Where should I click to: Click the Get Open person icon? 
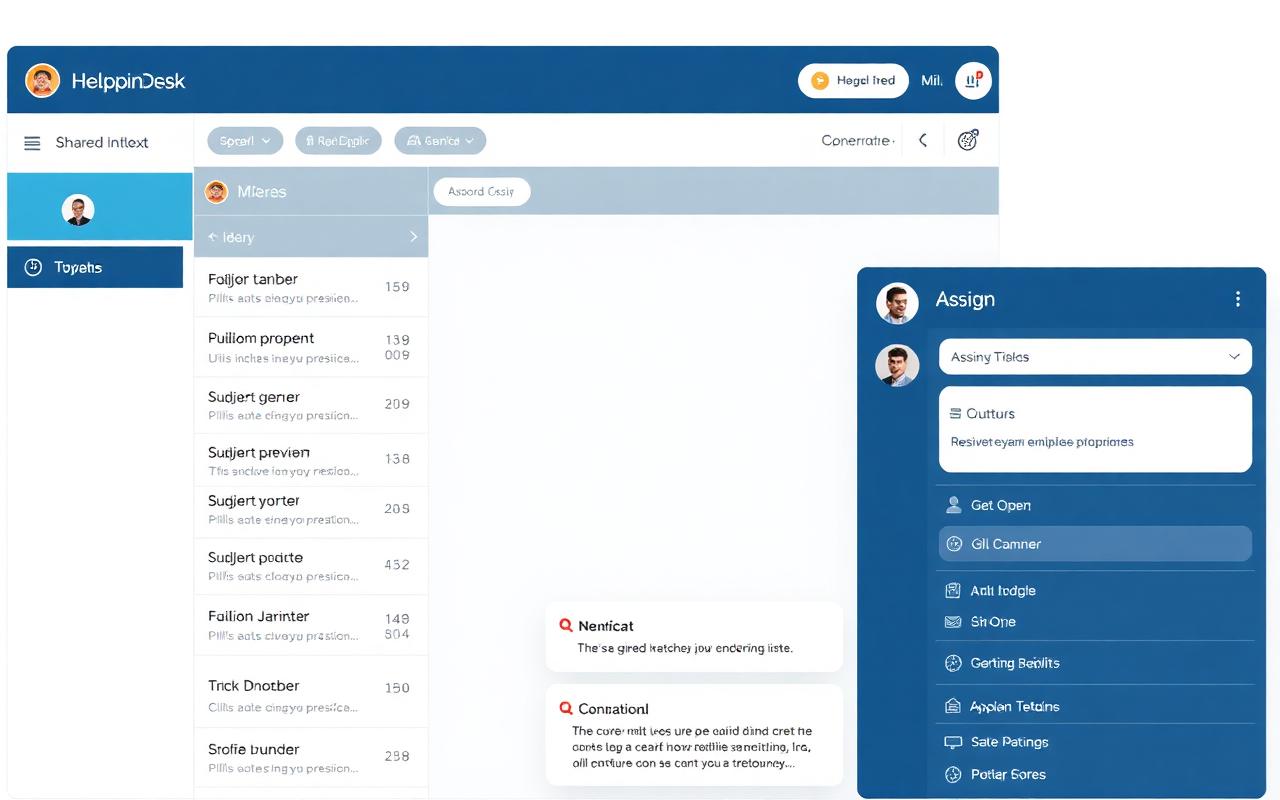coord(955,505)
